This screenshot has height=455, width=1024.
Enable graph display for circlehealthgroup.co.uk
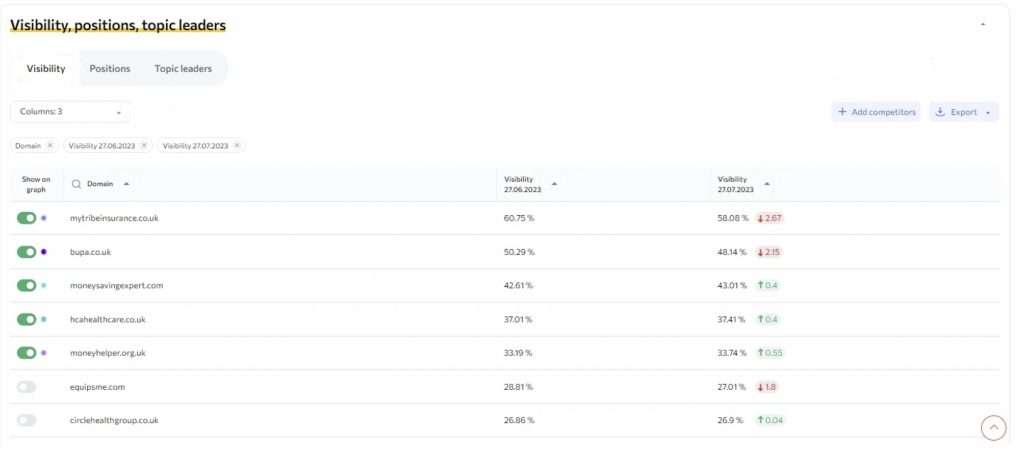click(27, 420)
